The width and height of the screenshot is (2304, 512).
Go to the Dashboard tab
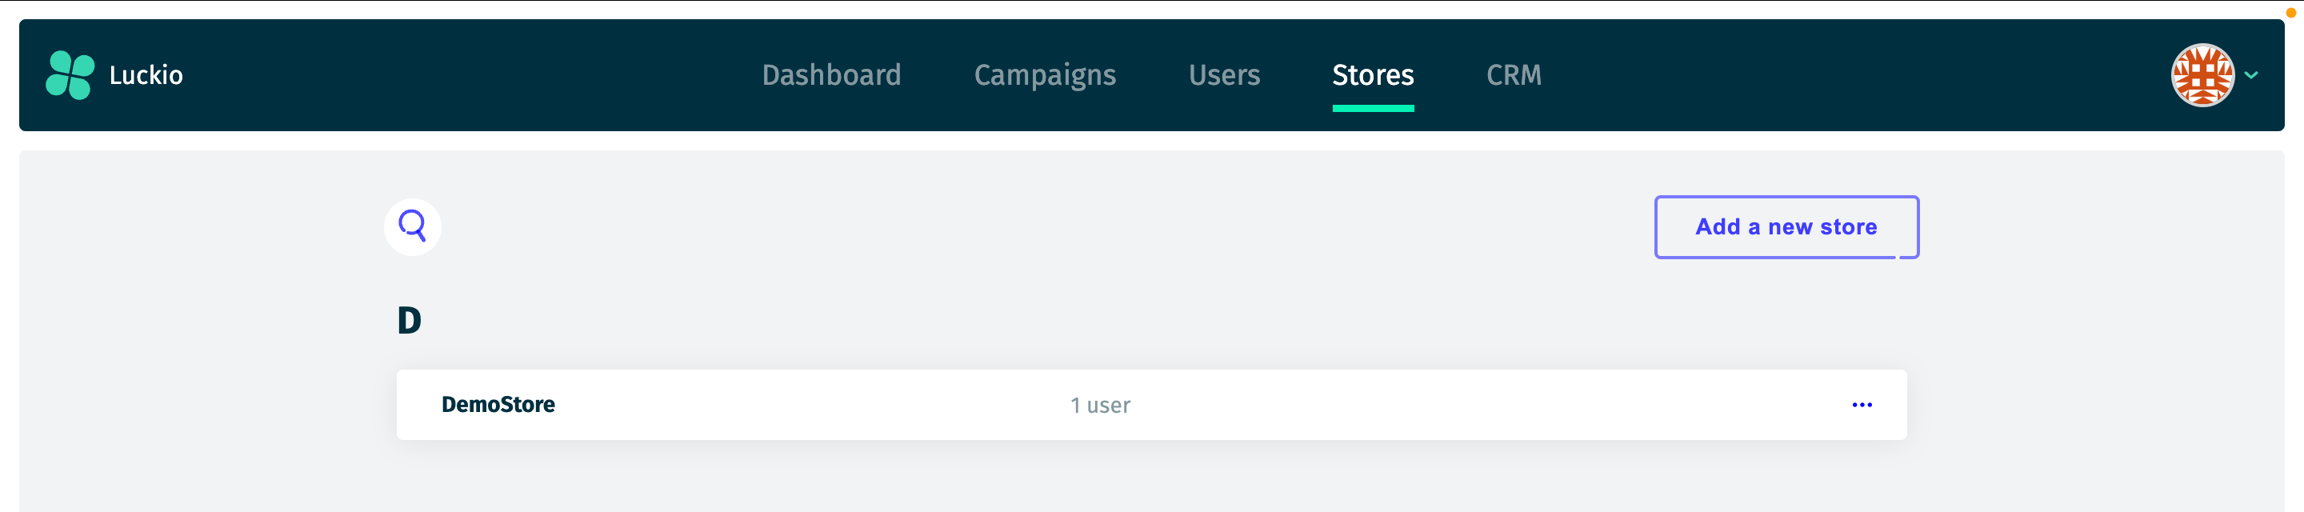coord(831,75)
